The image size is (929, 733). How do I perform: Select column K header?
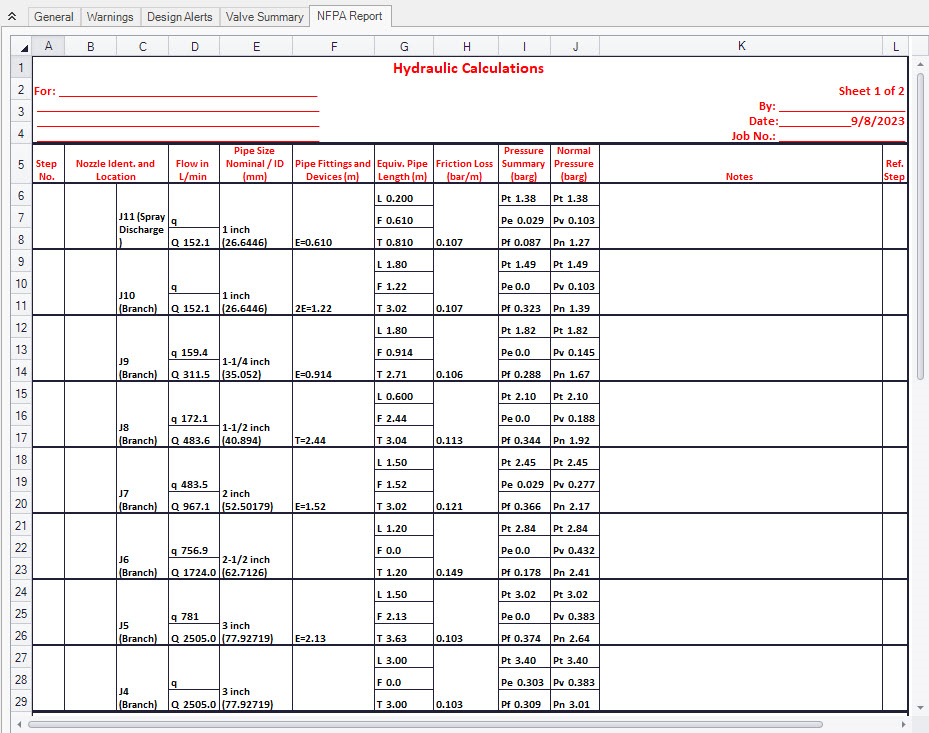pos(740,46)
